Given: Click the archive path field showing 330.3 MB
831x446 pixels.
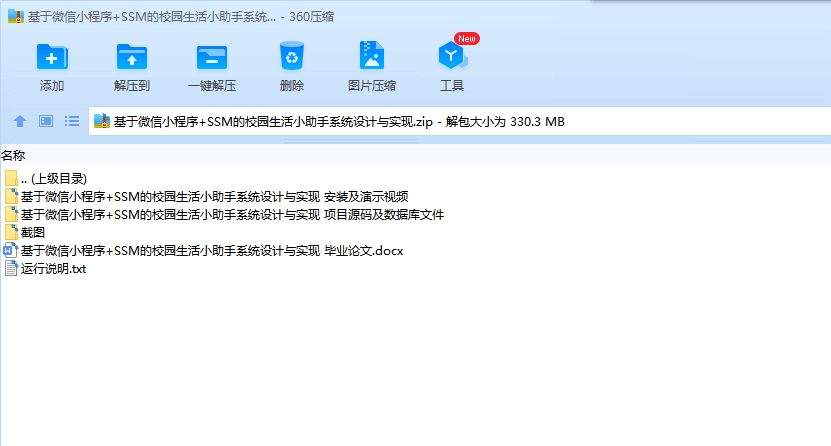Looking at the screenshot, I should pos(459,121).
